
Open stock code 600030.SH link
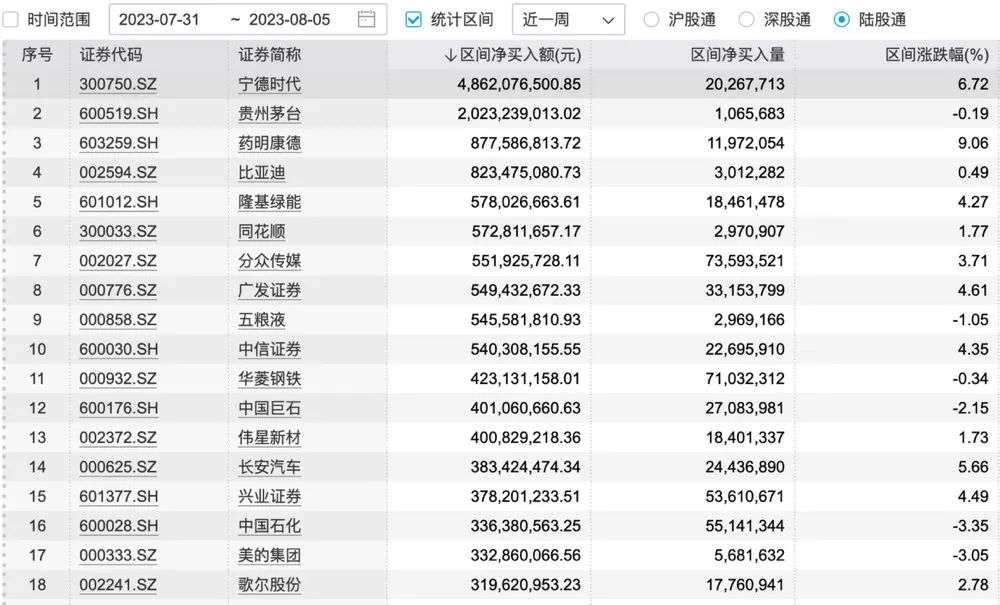point(119,349)
